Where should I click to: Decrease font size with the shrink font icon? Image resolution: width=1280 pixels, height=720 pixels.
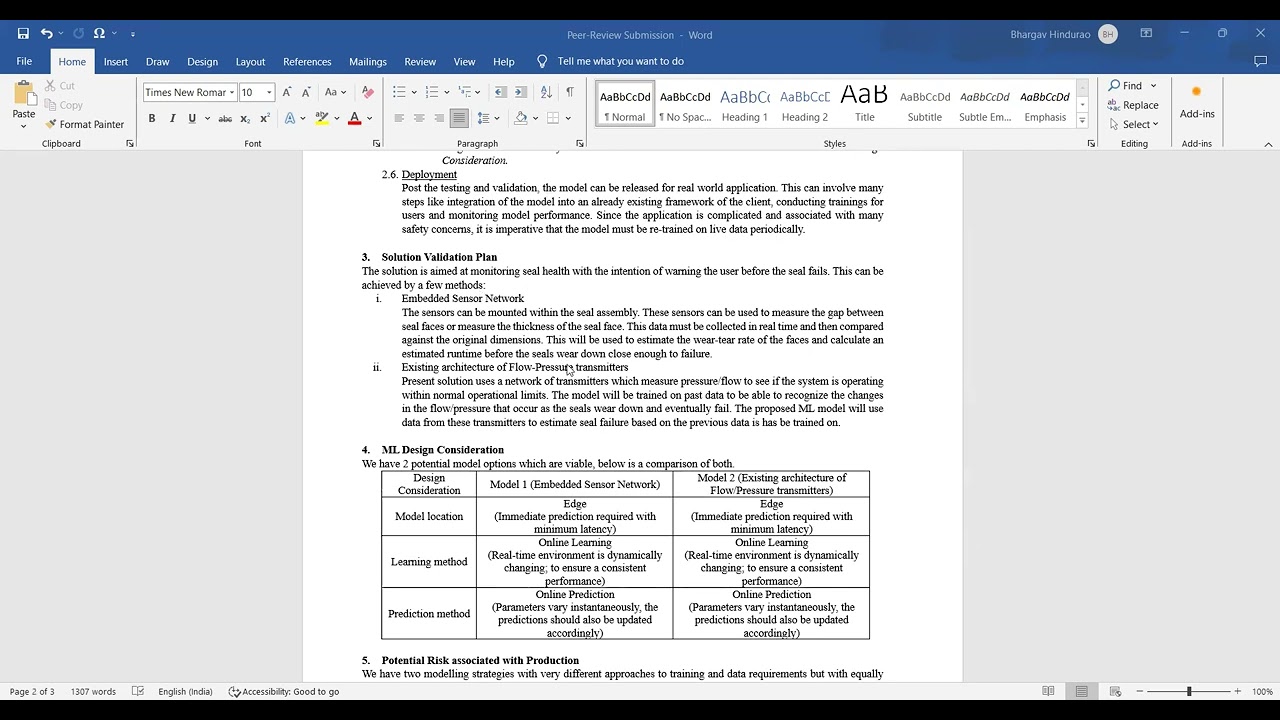[307, 92]
